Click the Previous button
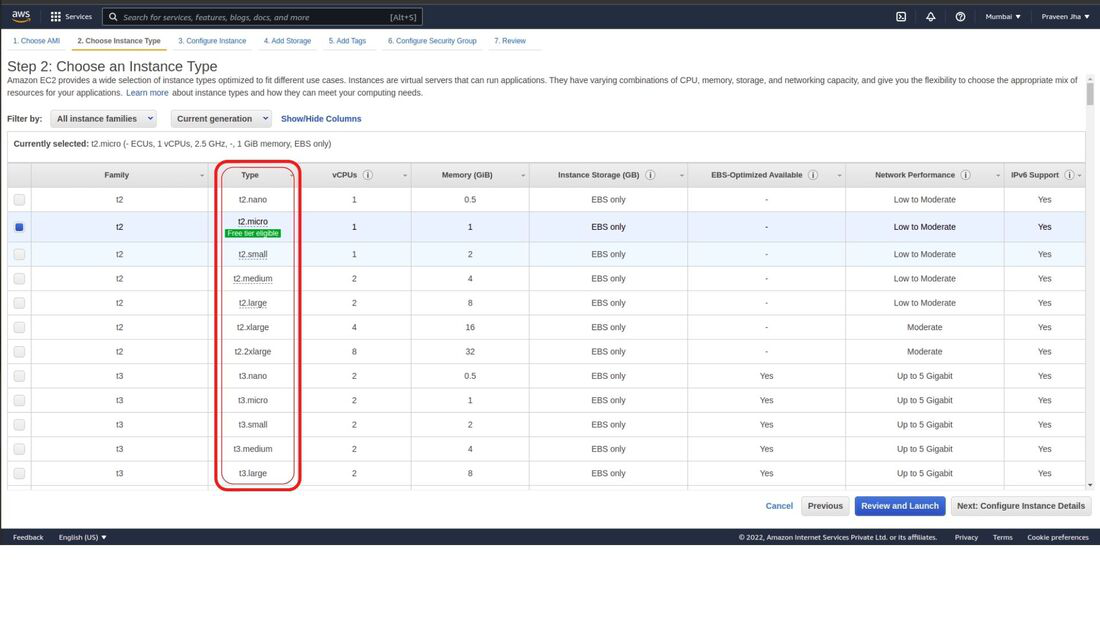 (825, 506)
